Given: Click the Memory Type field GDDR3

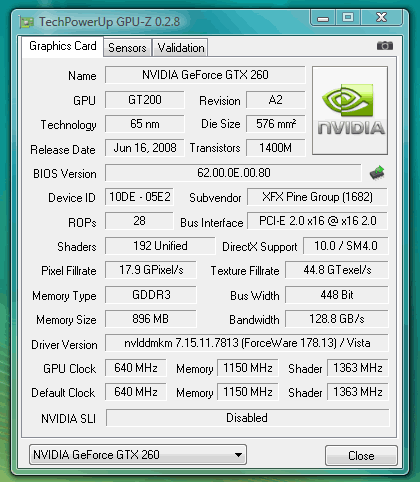Looking at the screenshot, I should click(151, 295).
